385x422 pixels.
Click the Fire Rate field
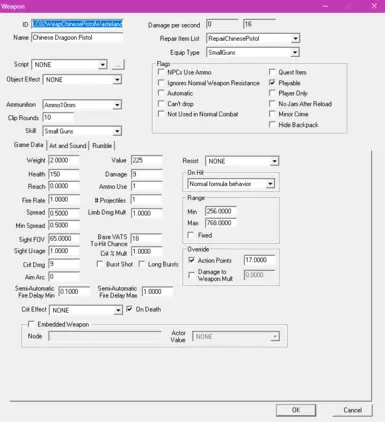64,200
